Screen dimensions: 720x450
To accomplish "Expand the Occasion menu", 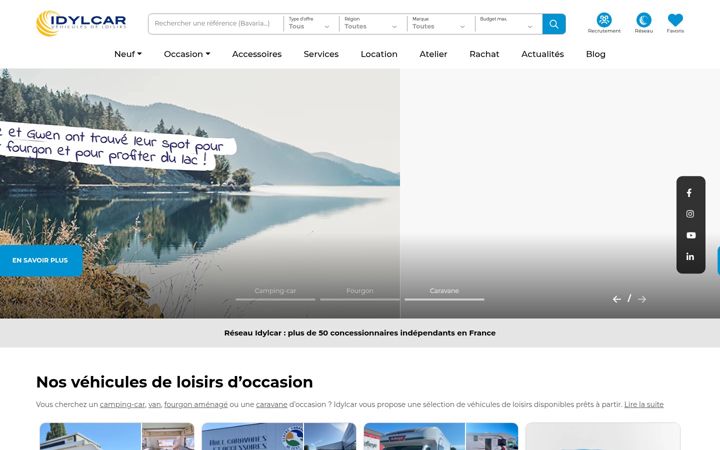I will click(187, 54).
